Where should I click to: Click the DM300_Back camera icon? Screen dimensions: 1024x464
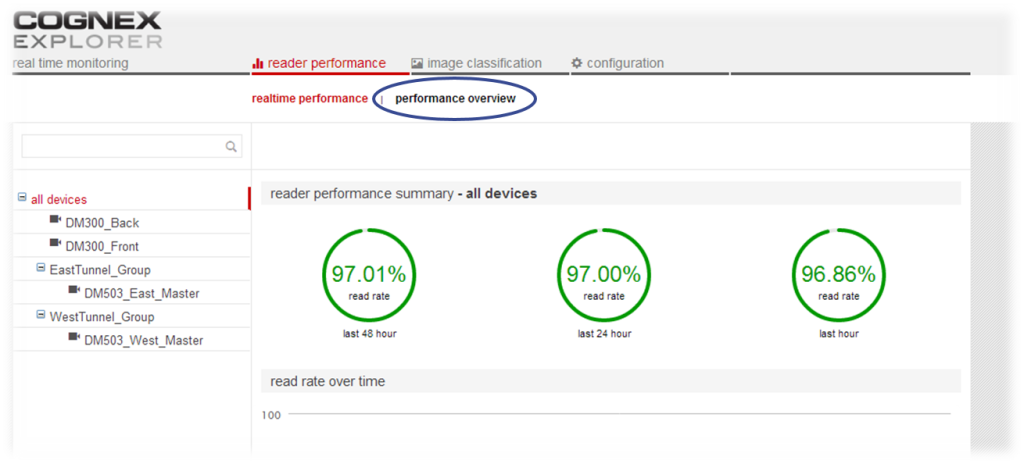55,221
